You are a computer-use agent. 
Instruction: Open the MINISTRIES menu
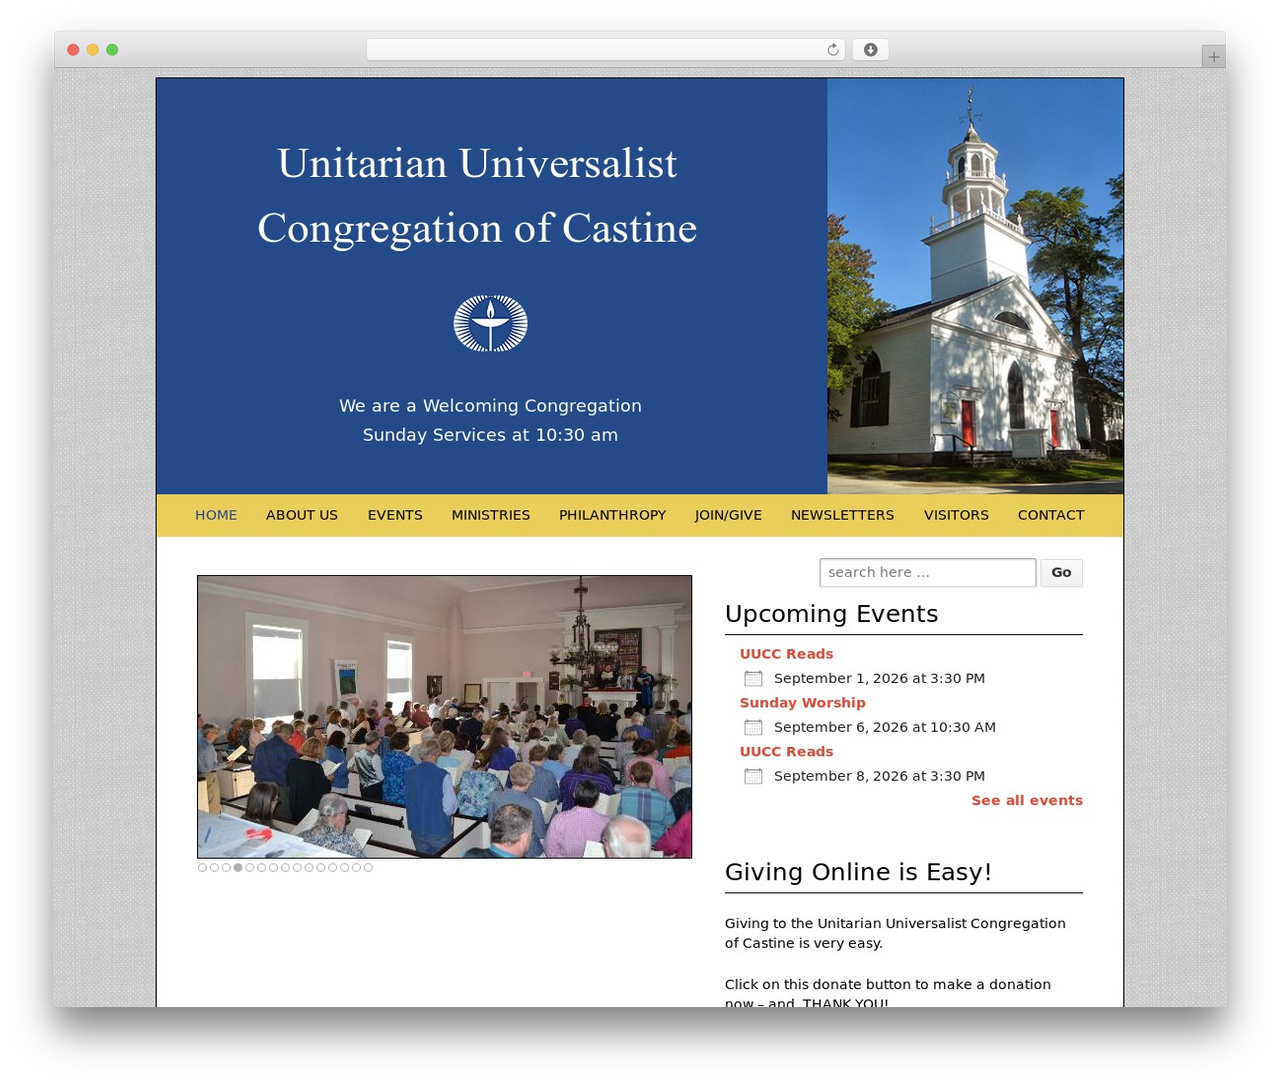[x=491, y=515]
